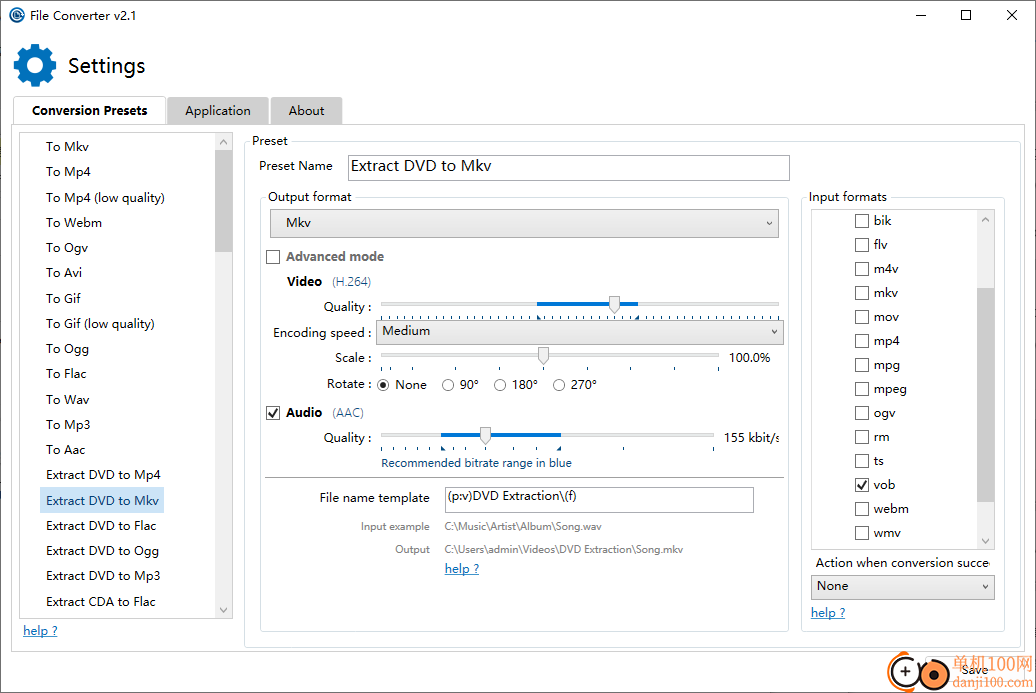1036x693 pixels.
Task: Check the mpeg input format
Action: coord(862,389)
